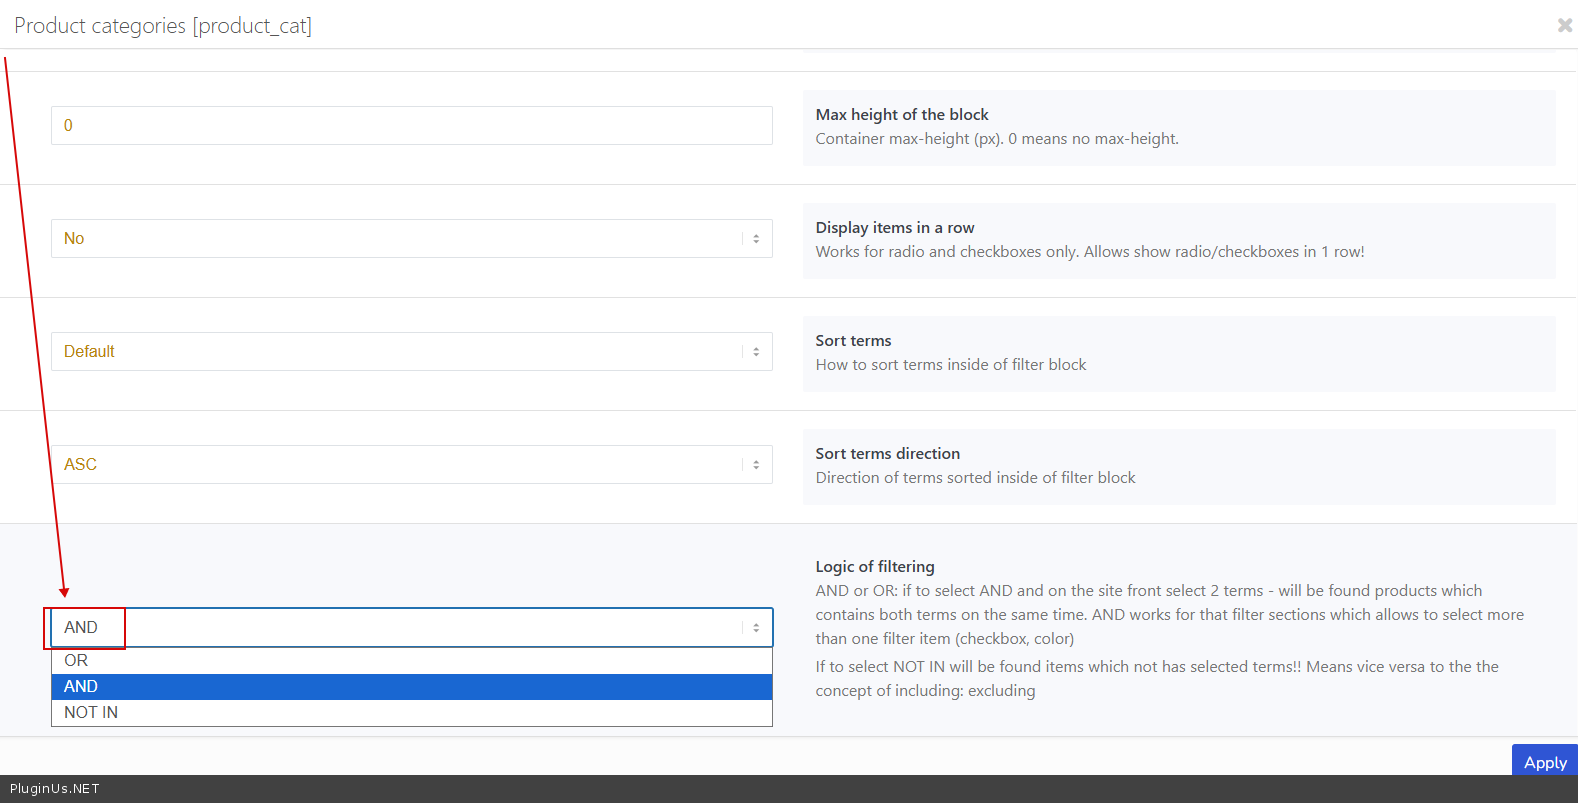
Task: Click the up-down arrow icon on No select
Action: coord(756,239)
